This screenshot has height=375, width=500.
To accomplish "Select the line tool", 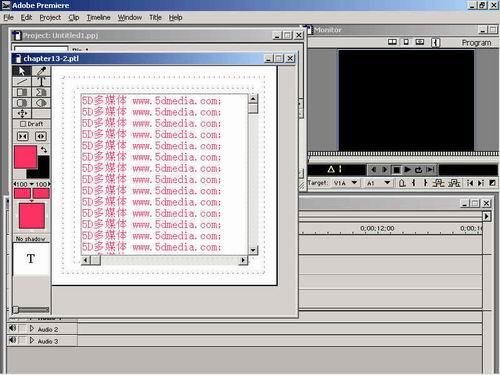I will (x=22, y=81).
